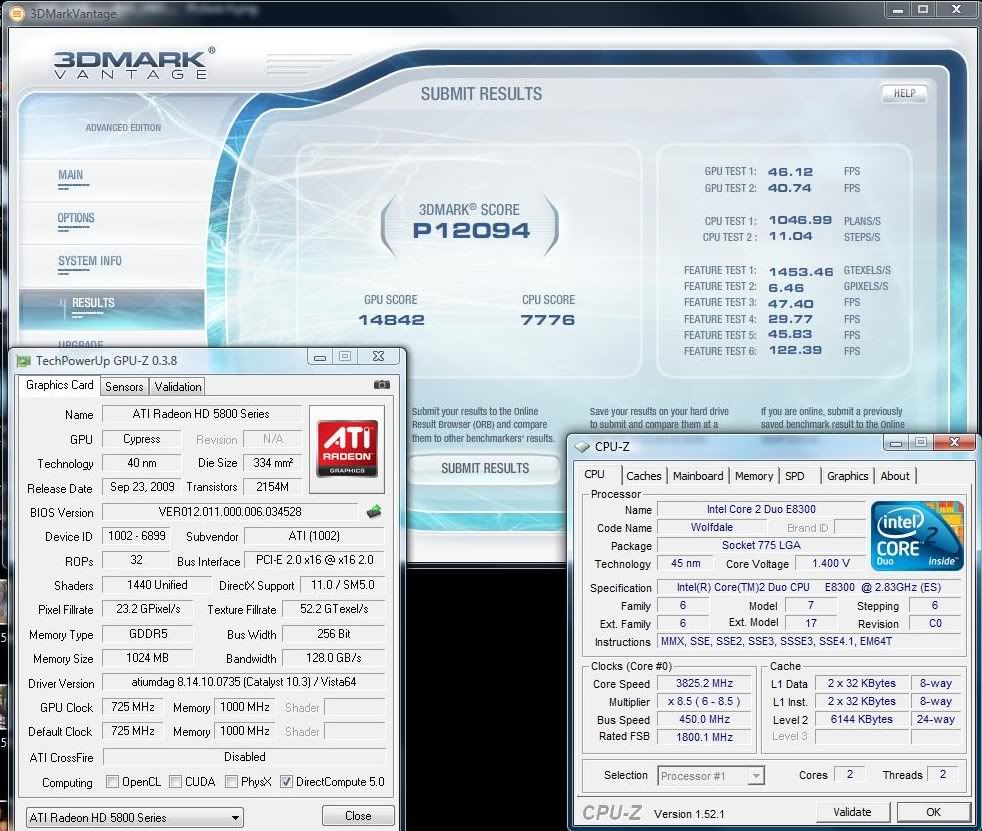Click the ATI Radeon logo in GPU-Z

[347, 449]
